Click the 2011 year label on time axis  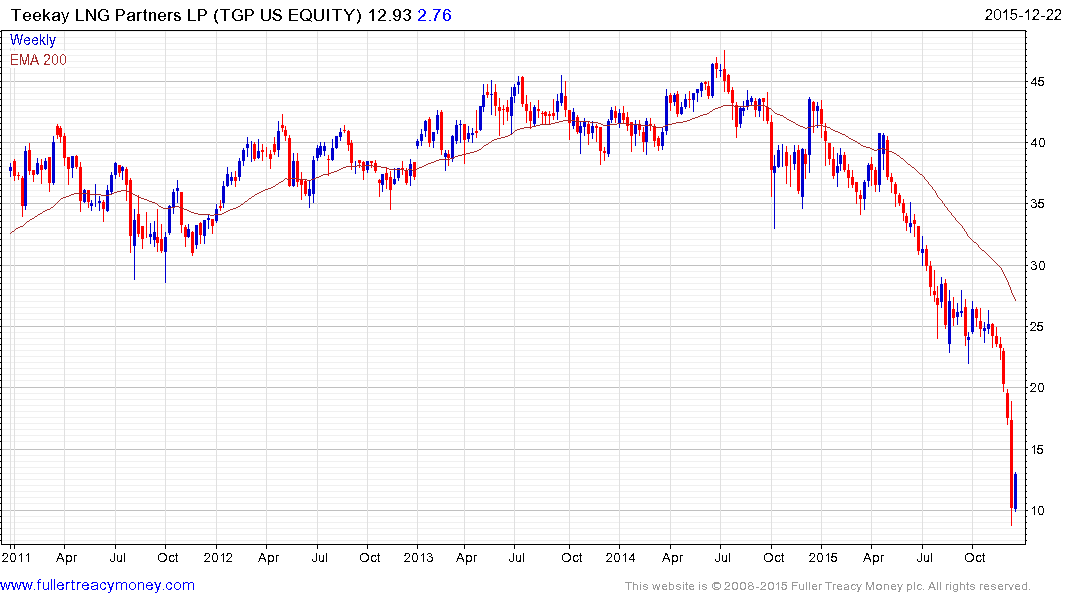(x=16, y=557)
